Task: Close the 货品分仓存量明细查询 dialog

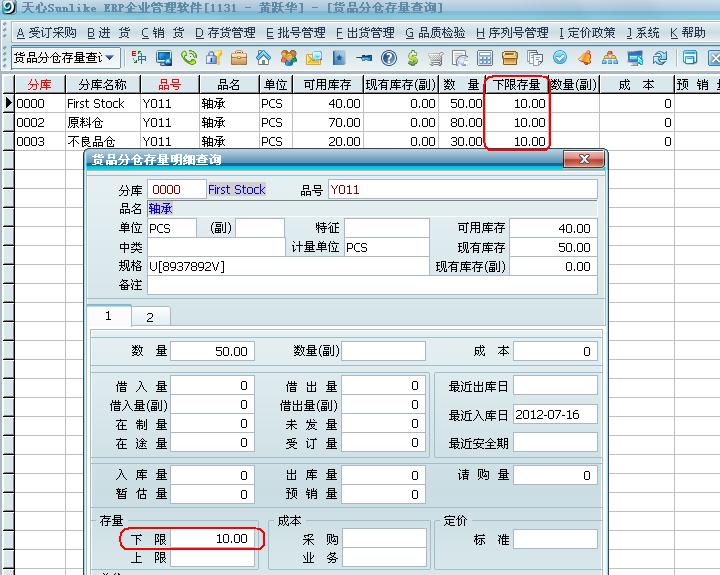Action: [x=583, y=160]
